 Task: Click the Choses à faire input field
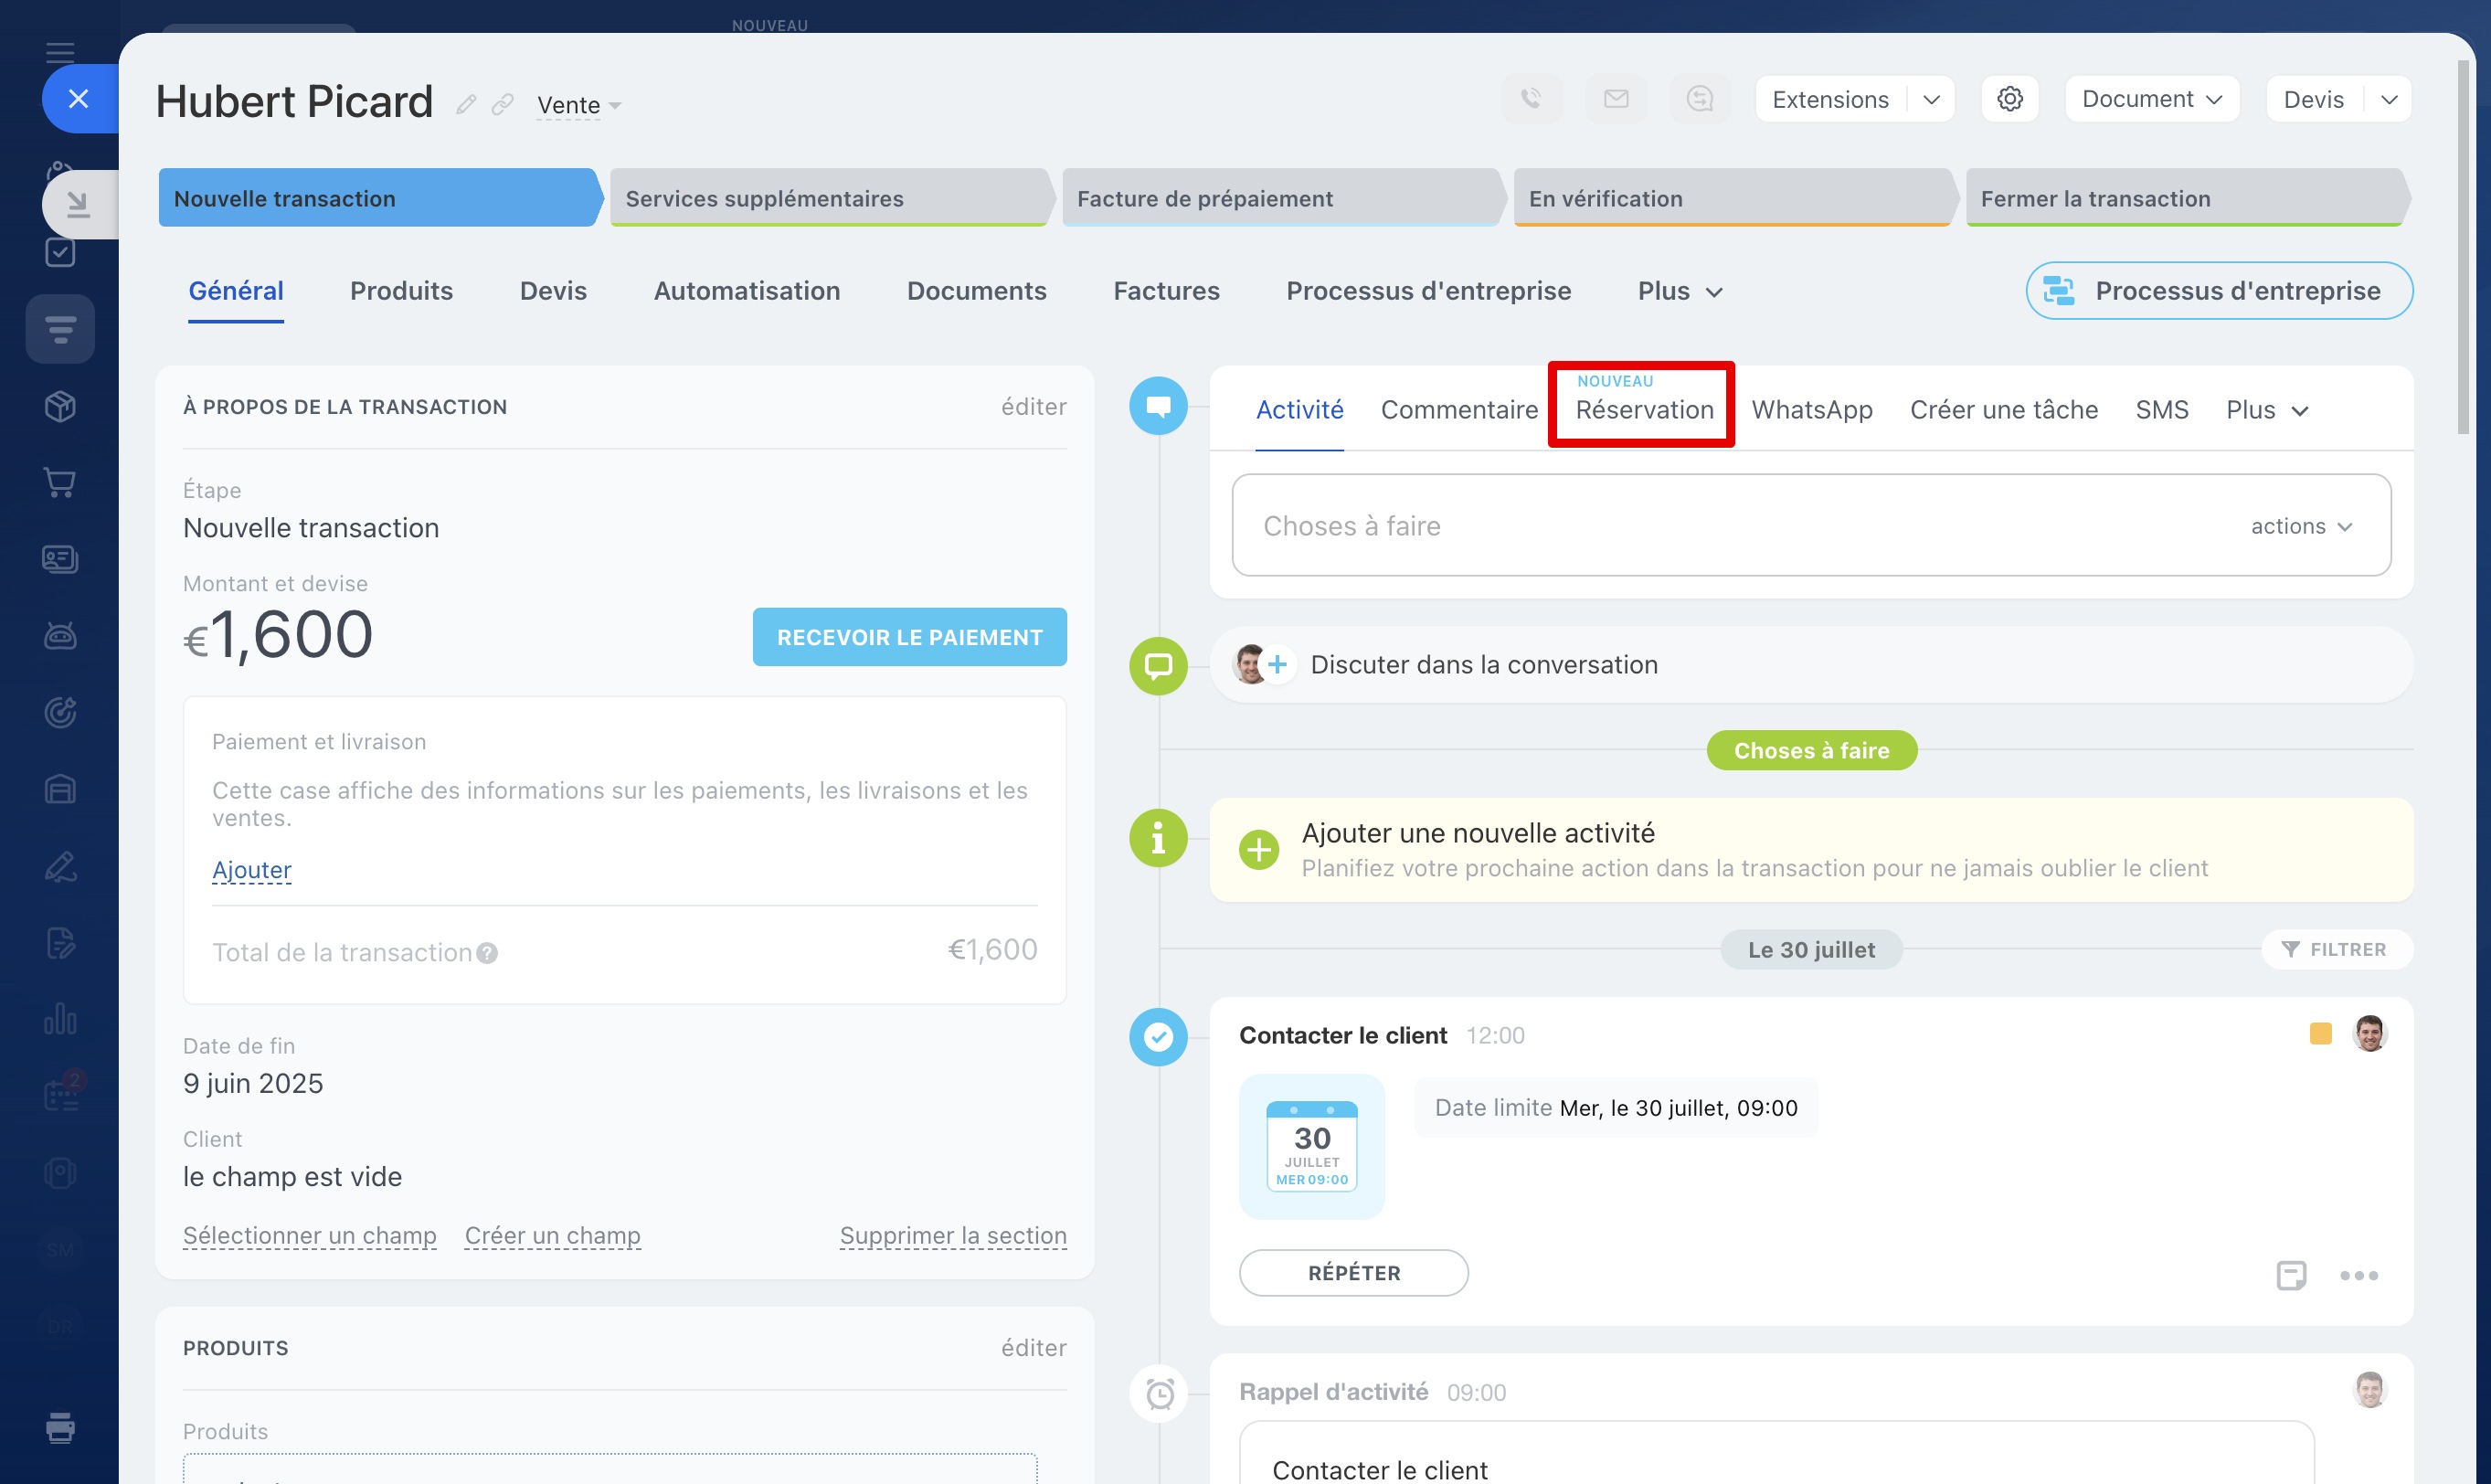pos(1700,526)
